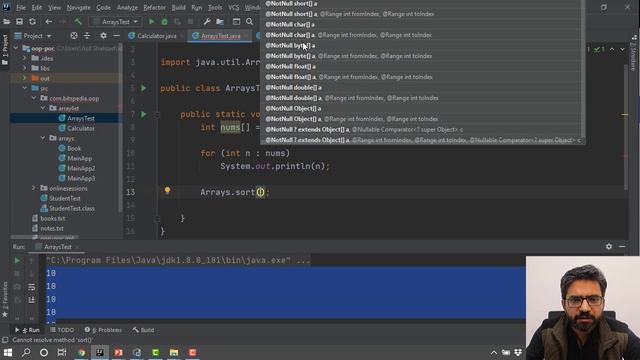Open the Navigate menu
This screenshot has width=640, height=360.
pos(78,7)
